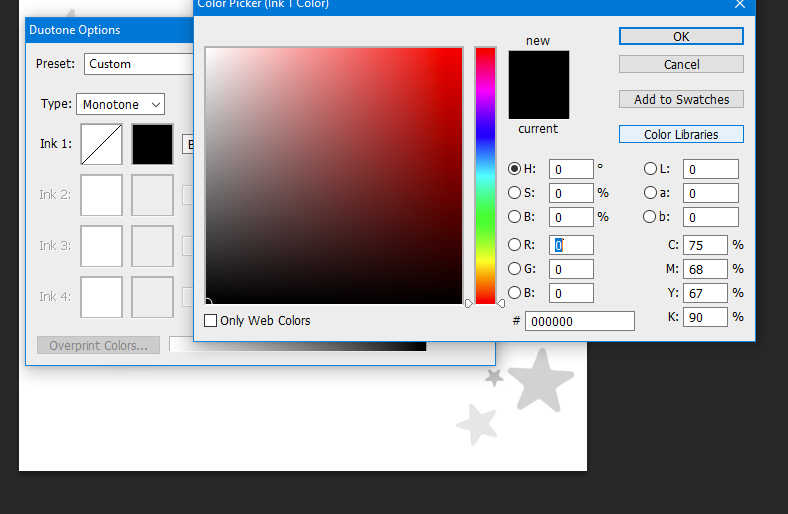Click the Ink 1 black color swatch
Screen dimensions: 788x514
pos(152,144)
